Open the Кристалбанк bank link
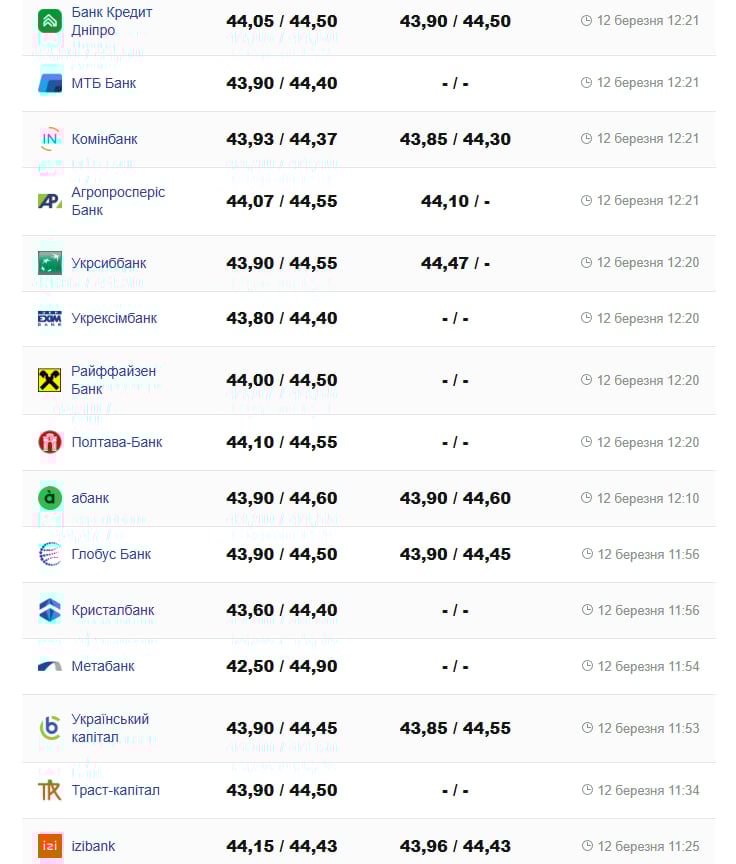Image resolution: width=736 pixels, height=864 pixels. pyautogui.click(x=113, y=610)
